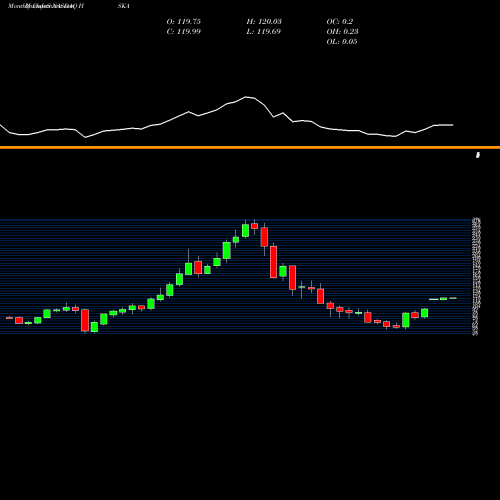Click the 'OC: 0.2' reading
Image resolution: width=500 pixels, height=500 pixels.
click(x=340, y=22)
